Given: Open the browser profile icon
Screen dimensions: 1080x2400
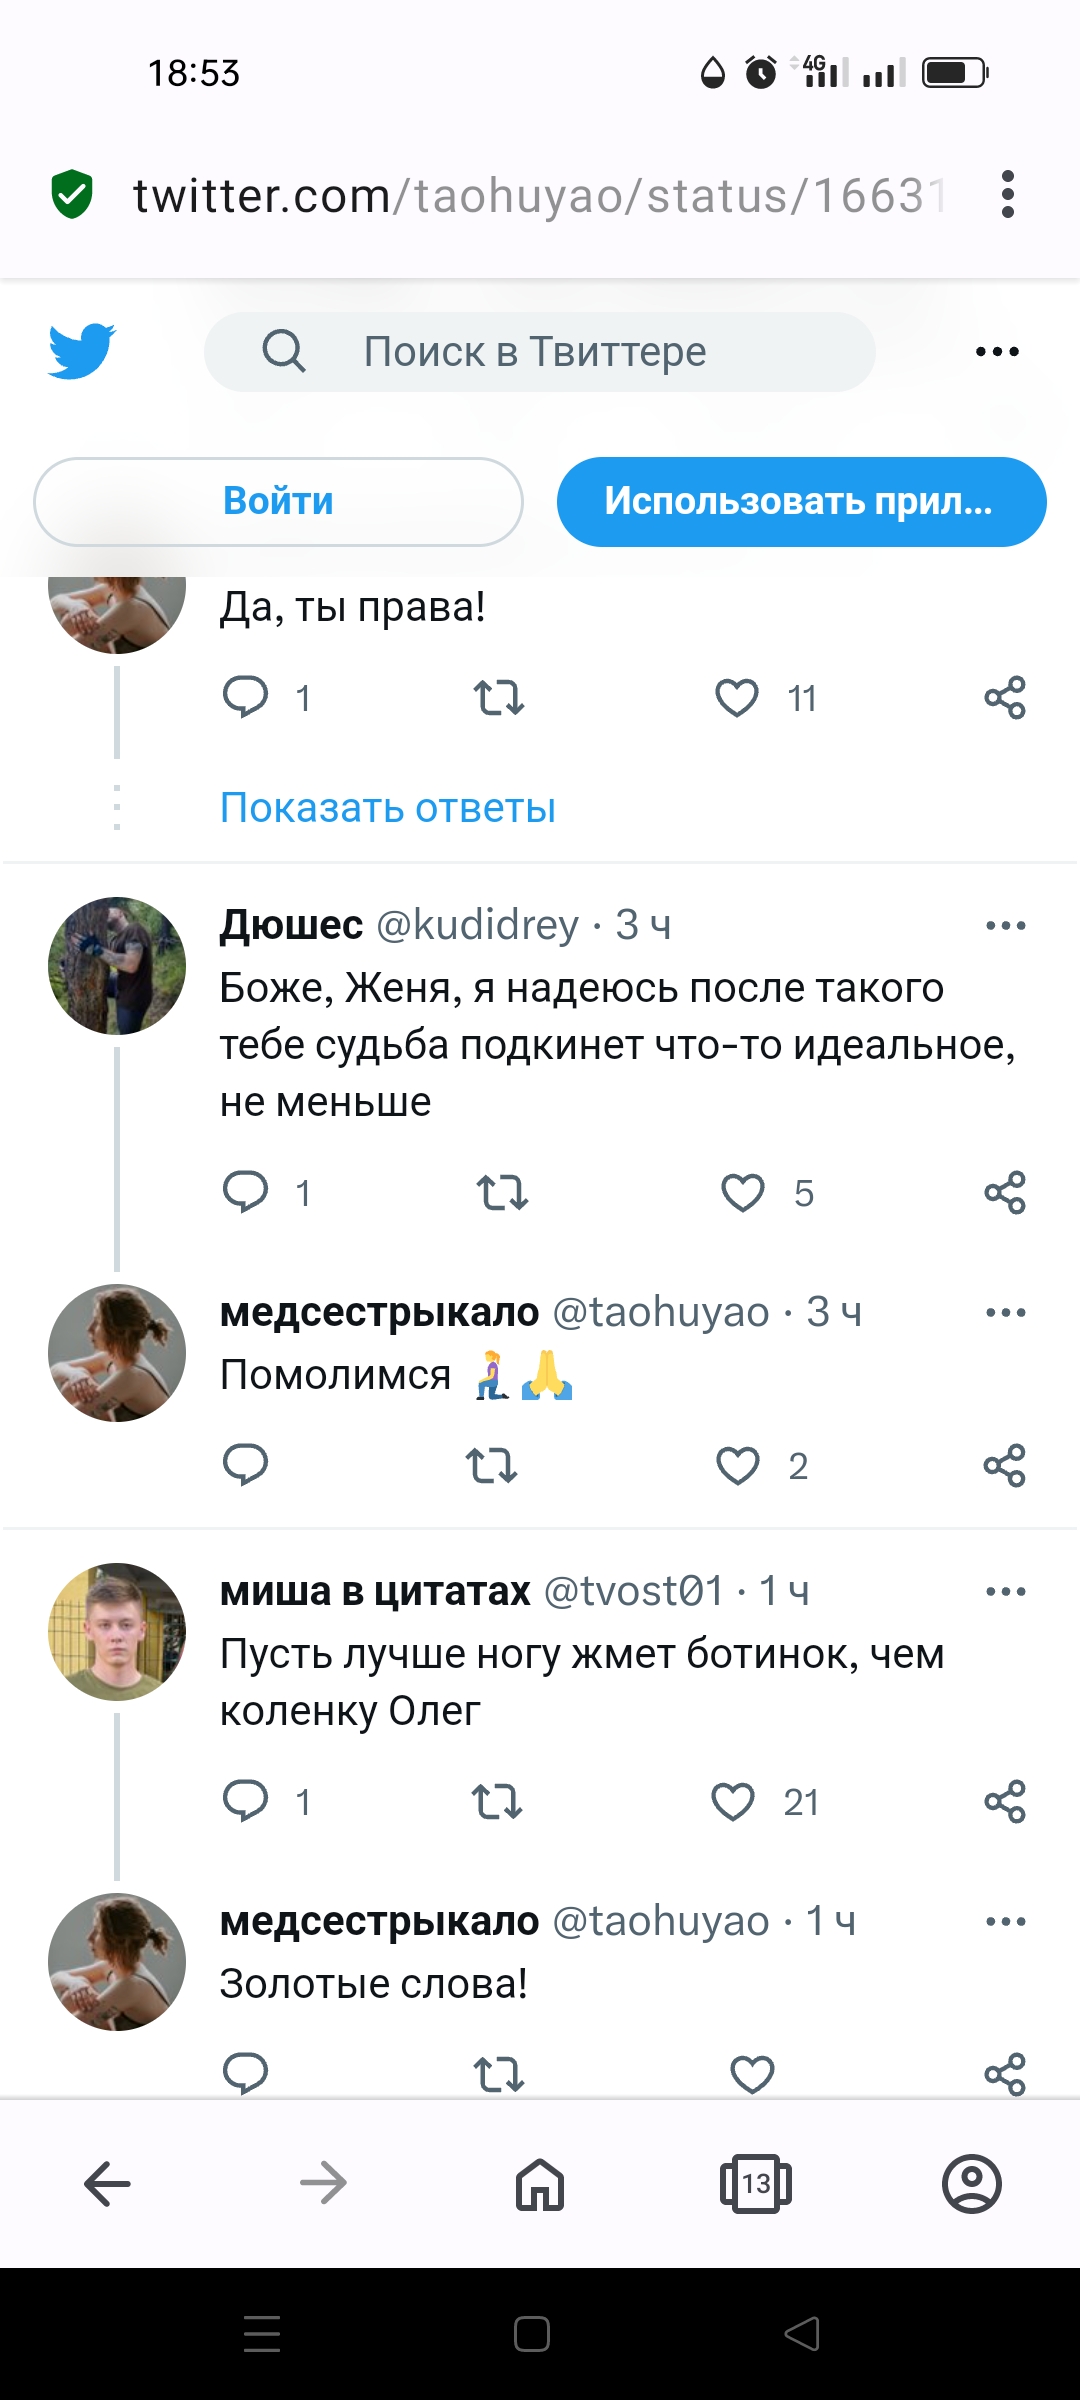Looking at the screenshot, I should click(971, 2184).
